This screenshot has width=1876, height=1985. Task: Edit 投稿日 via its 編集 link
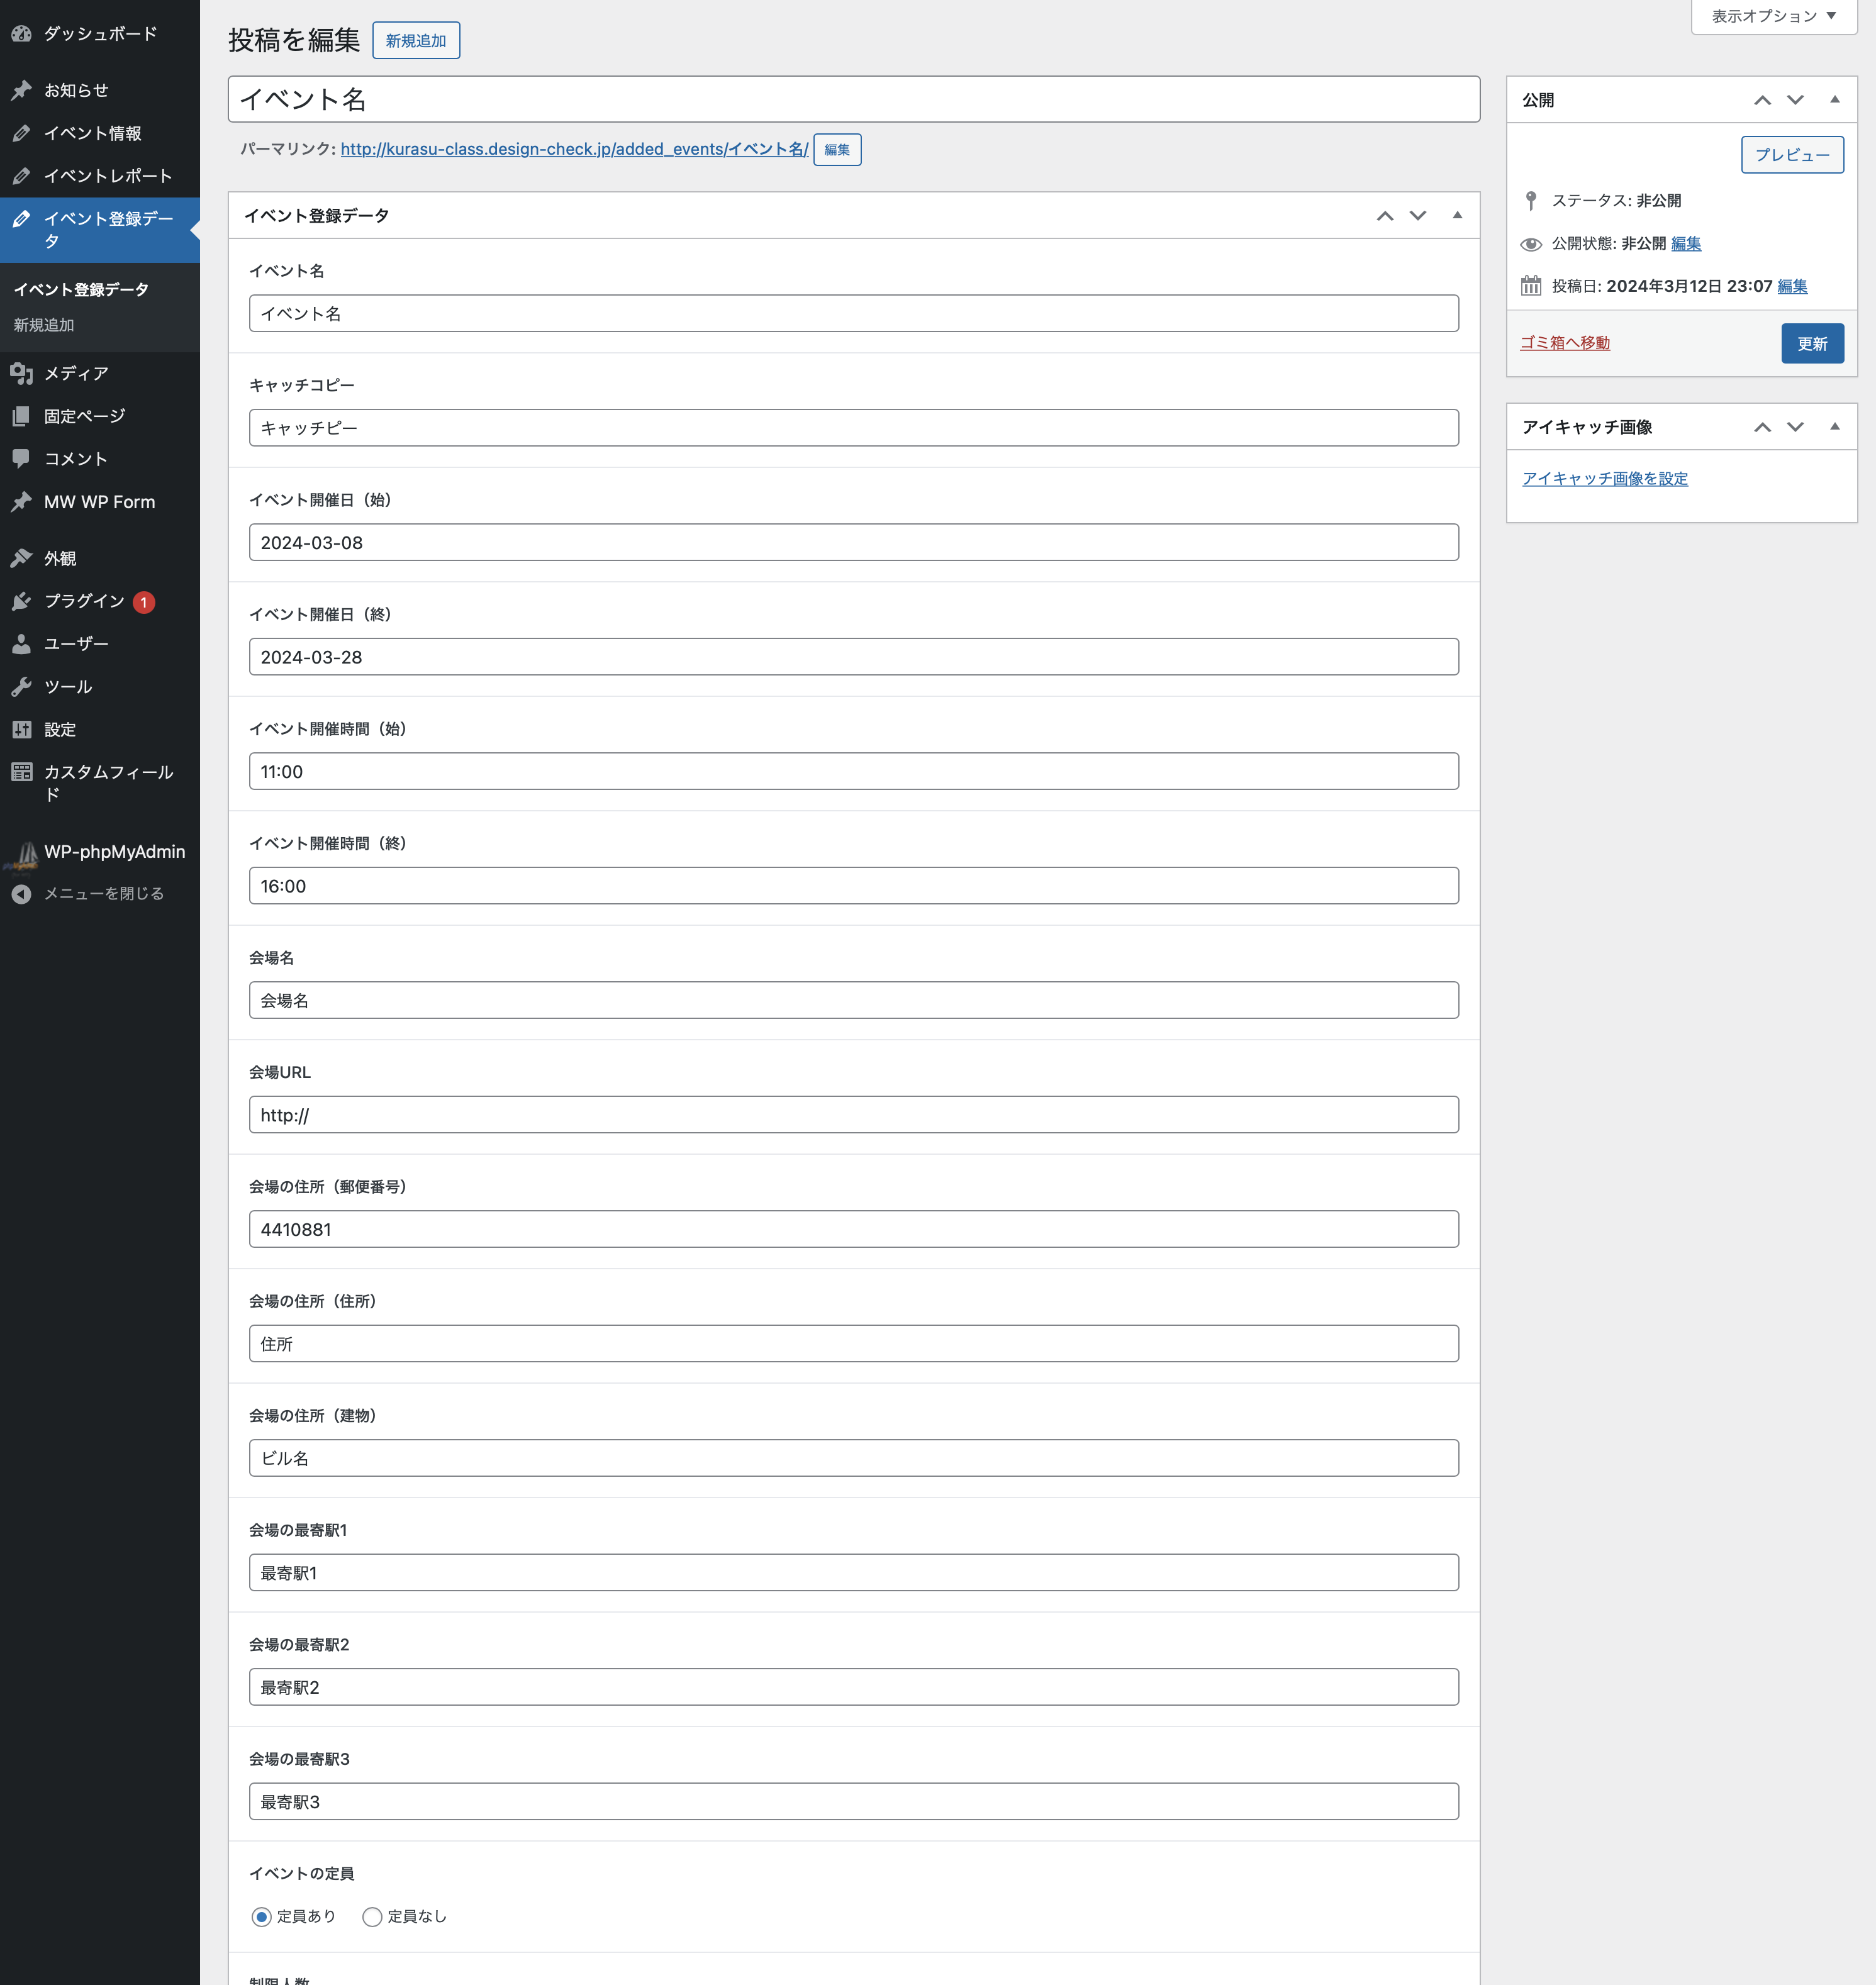point(1792,287)
